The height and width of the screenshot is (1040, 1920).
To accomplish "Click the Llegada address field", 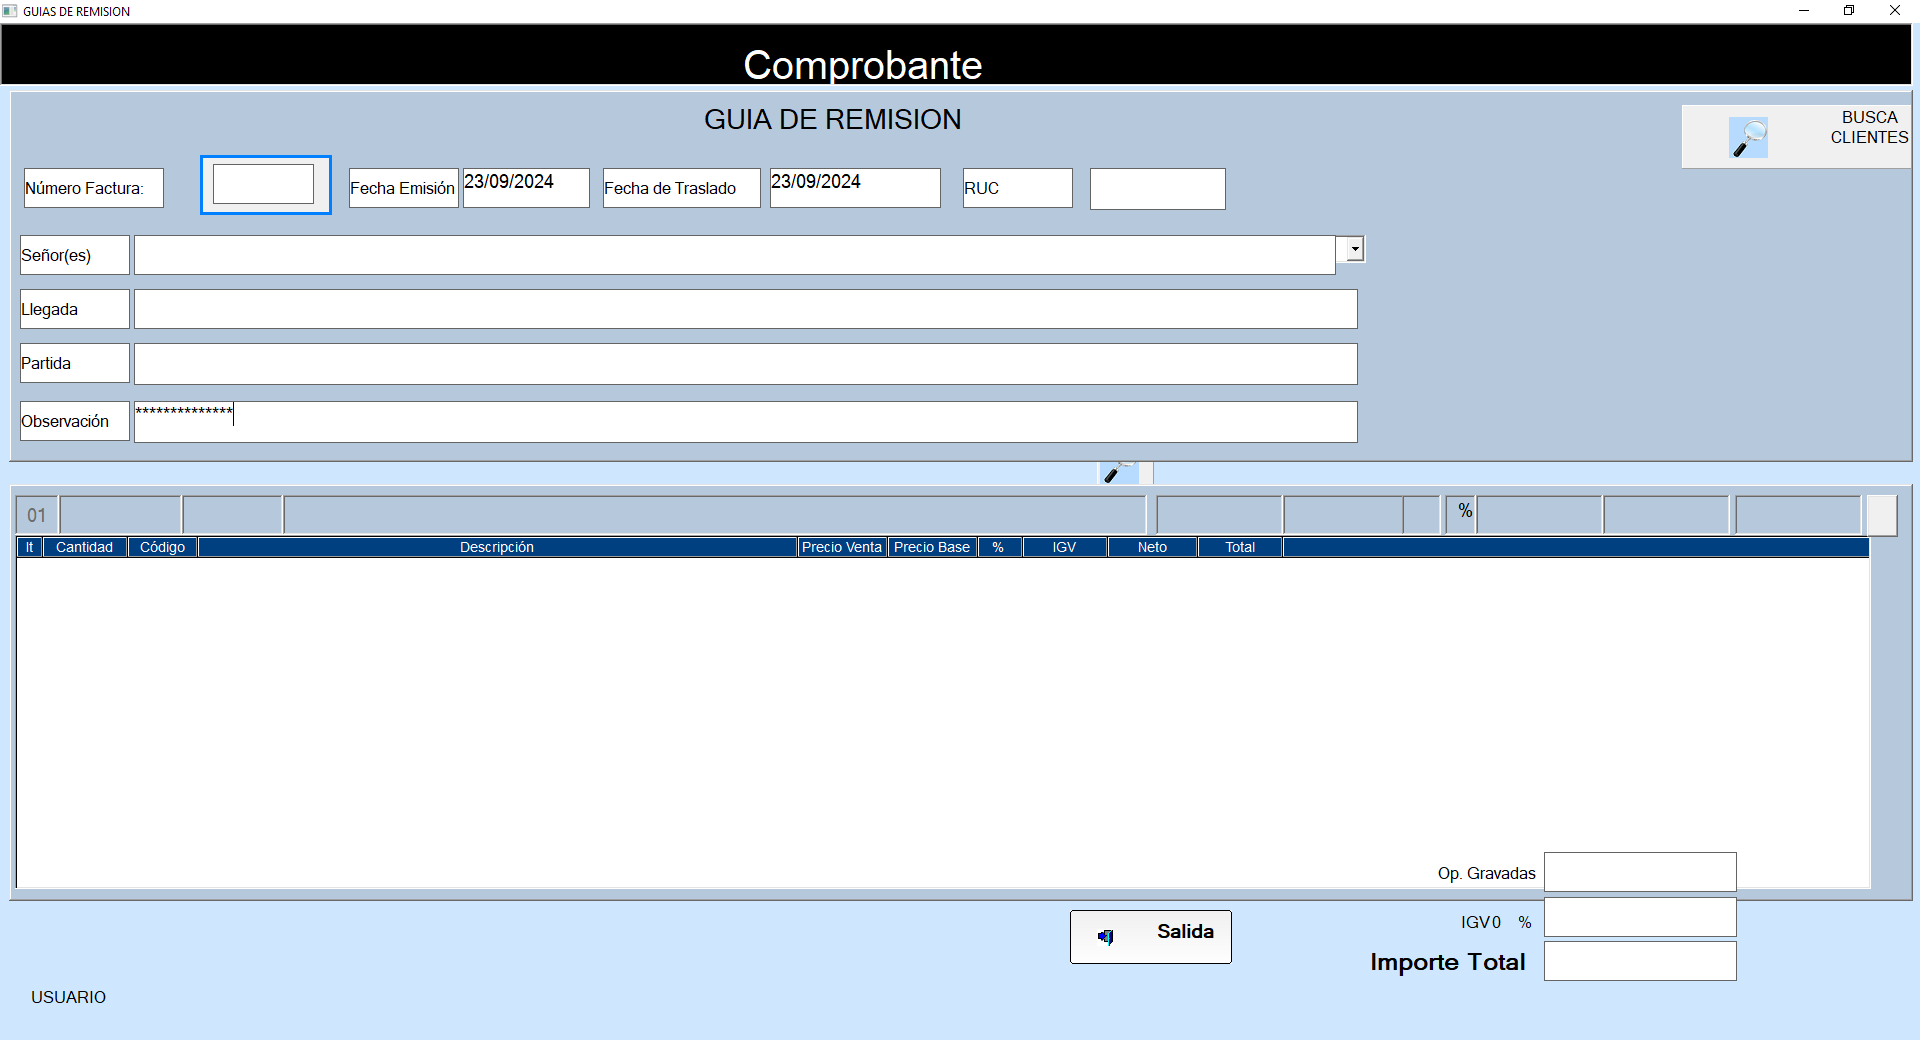I will (745, 309).
